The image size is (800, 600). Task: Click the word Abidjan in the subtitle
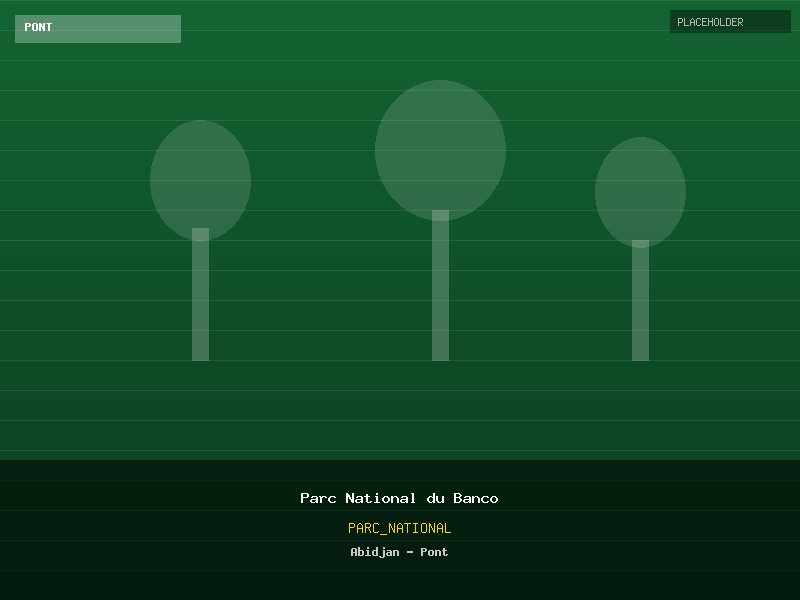[x=374, y=552]
